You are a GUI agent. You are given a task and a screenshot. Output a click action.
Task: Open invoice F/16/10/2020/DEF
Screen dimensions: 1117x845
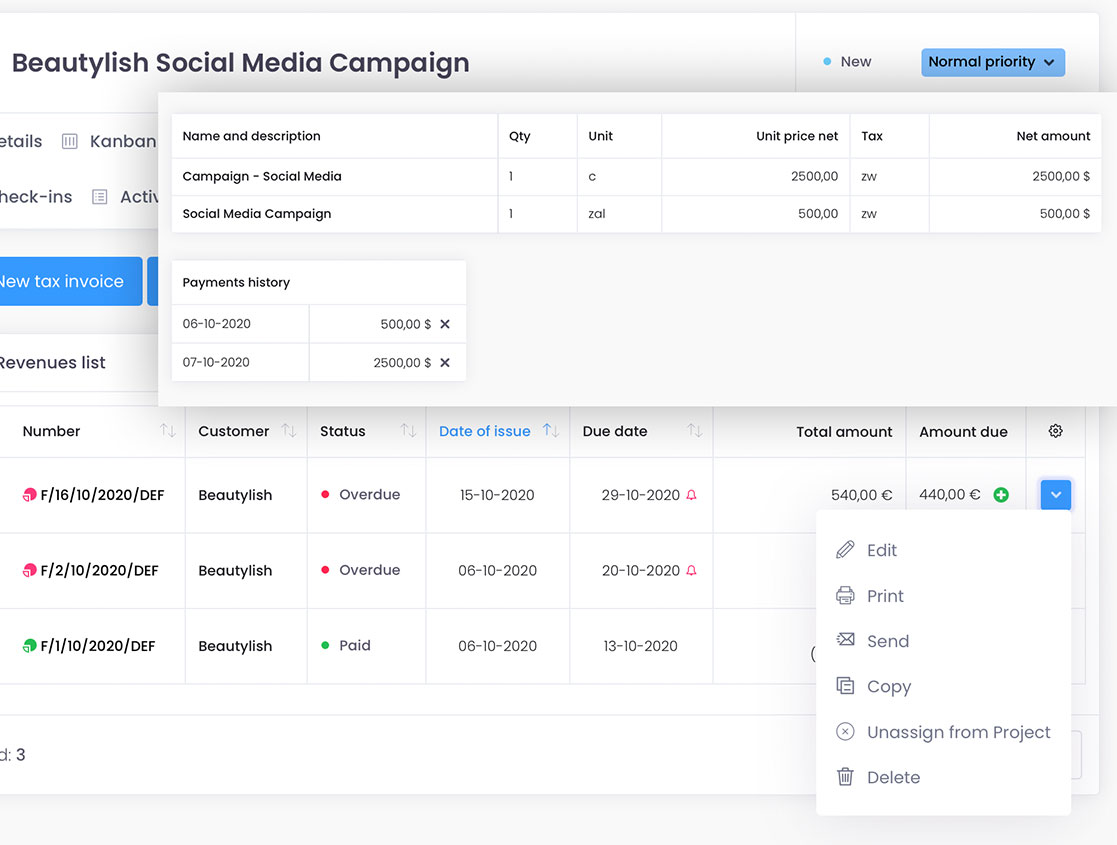click(x=102, y=495)
